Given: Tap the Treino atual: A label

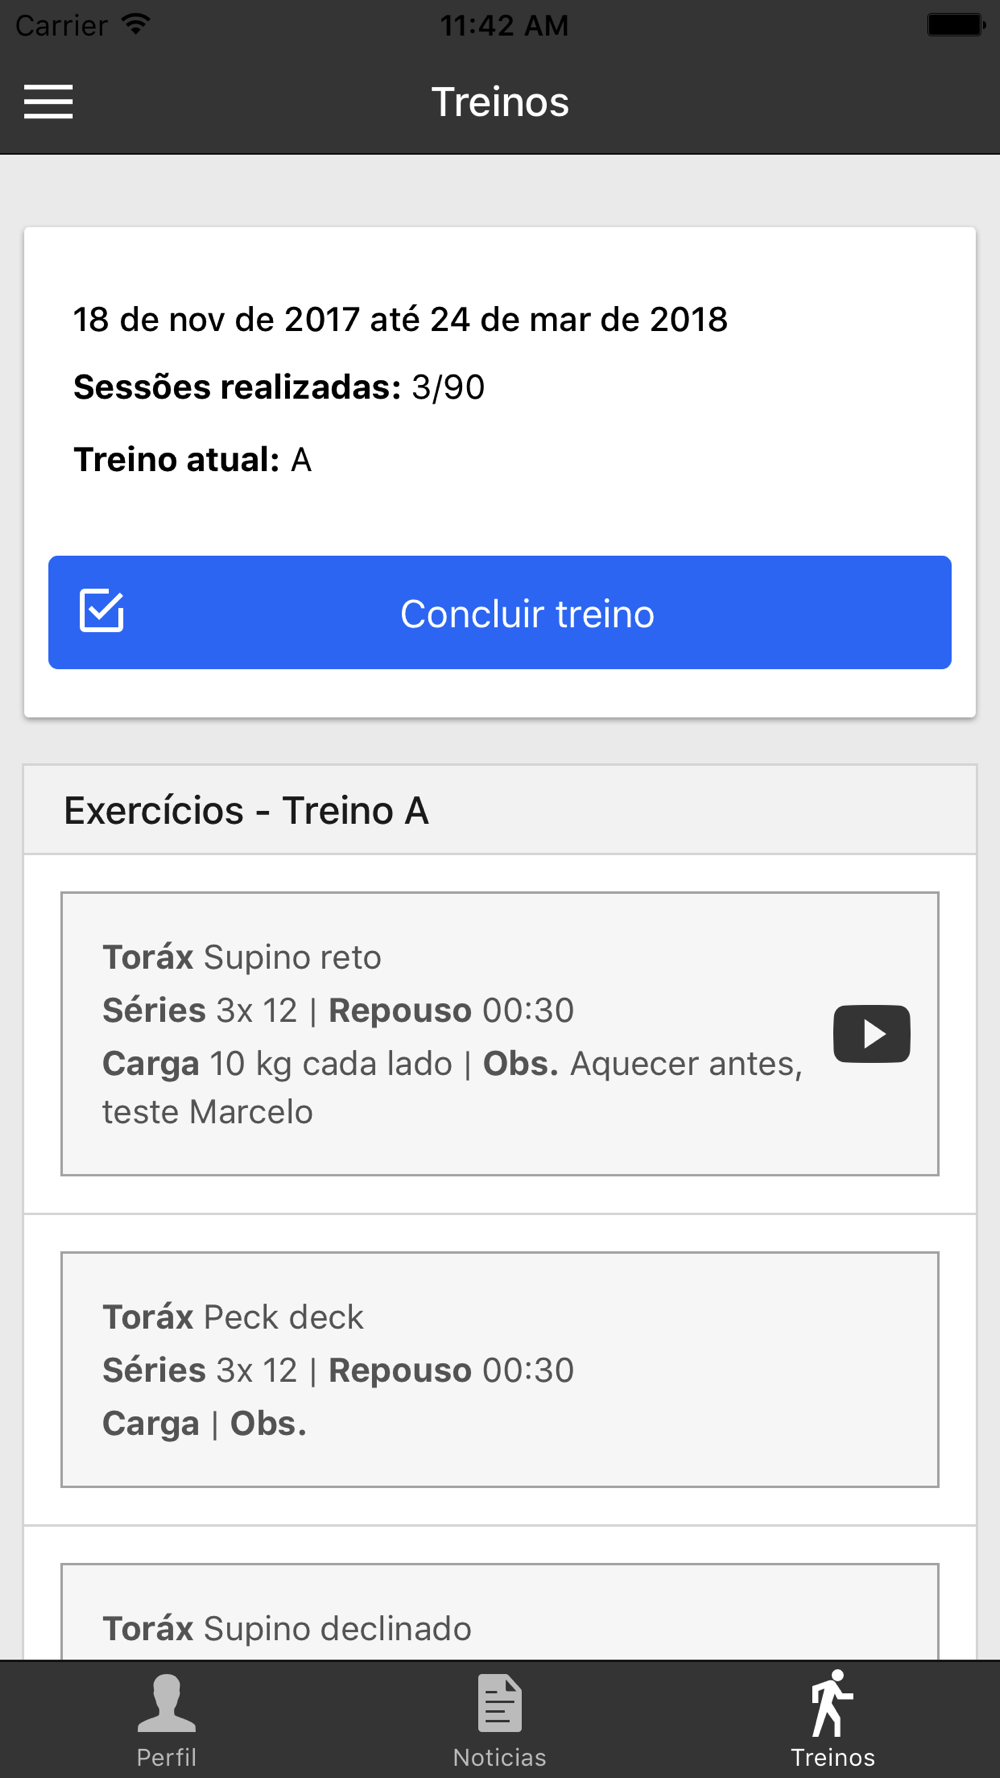Looking at the screenshot, I should [x=192, y=460].
